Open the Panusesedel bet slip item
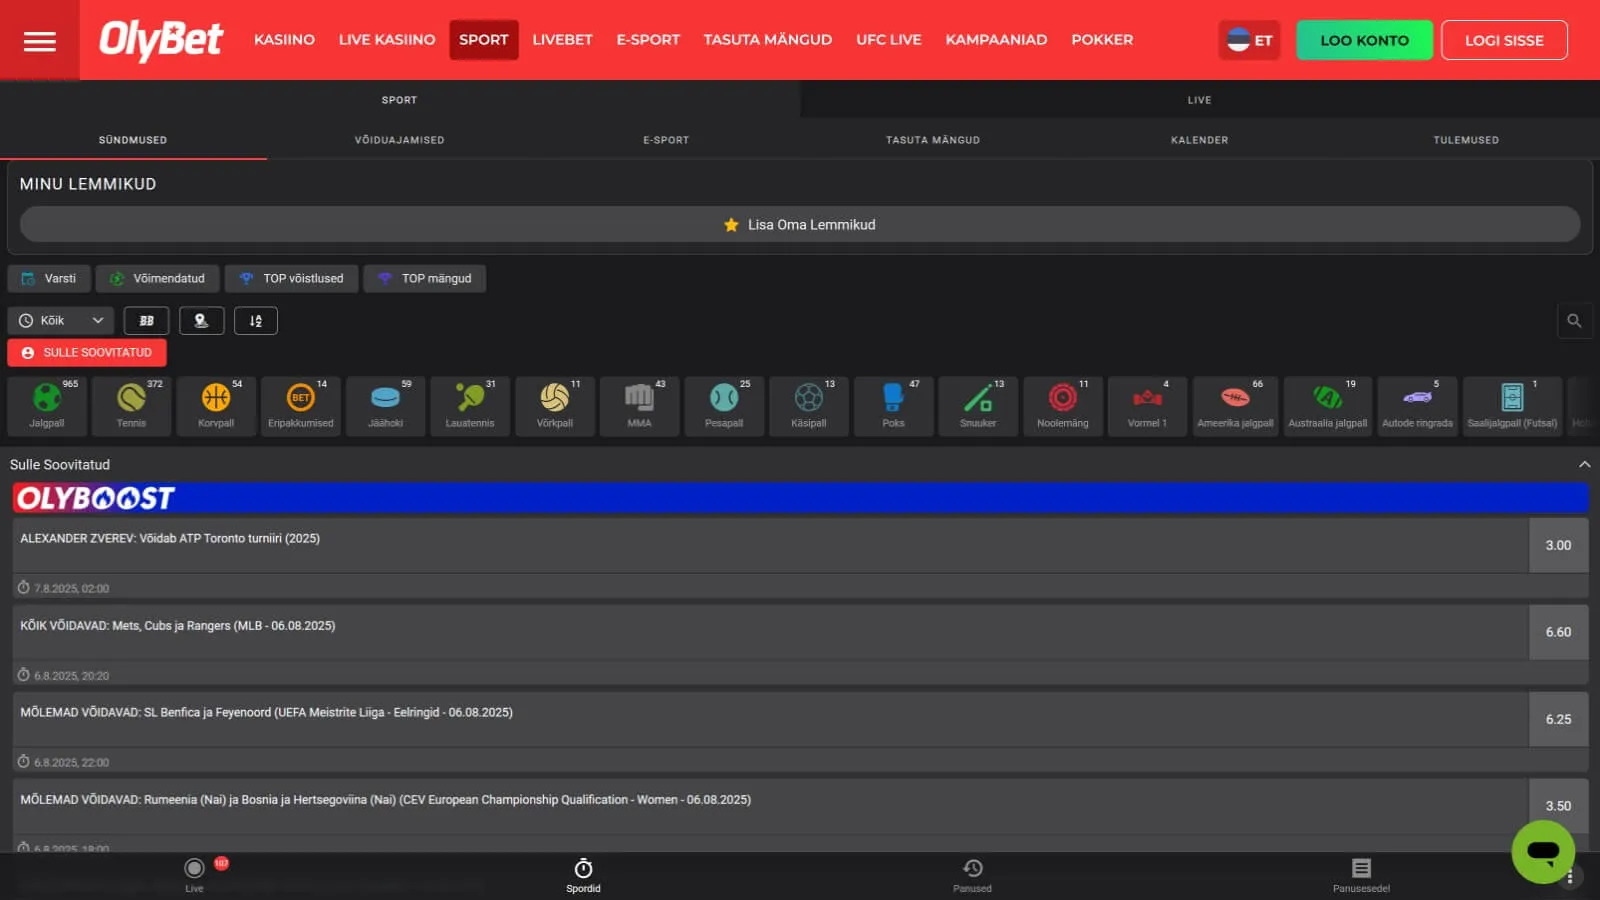This screenshot has width=1600, height=900. pos(1361,875)
